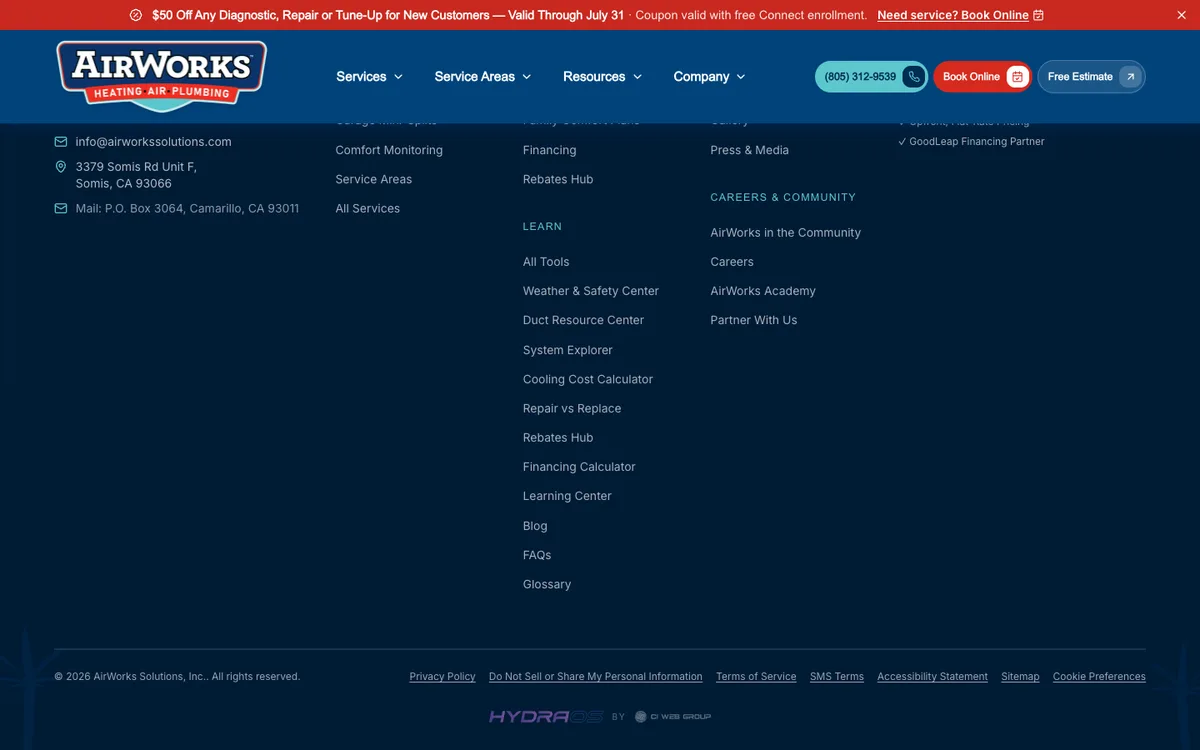This screenshot has height=750, width=1200.
Task: Open AirWorks in the Community link
Action: [x=786, y=233]
